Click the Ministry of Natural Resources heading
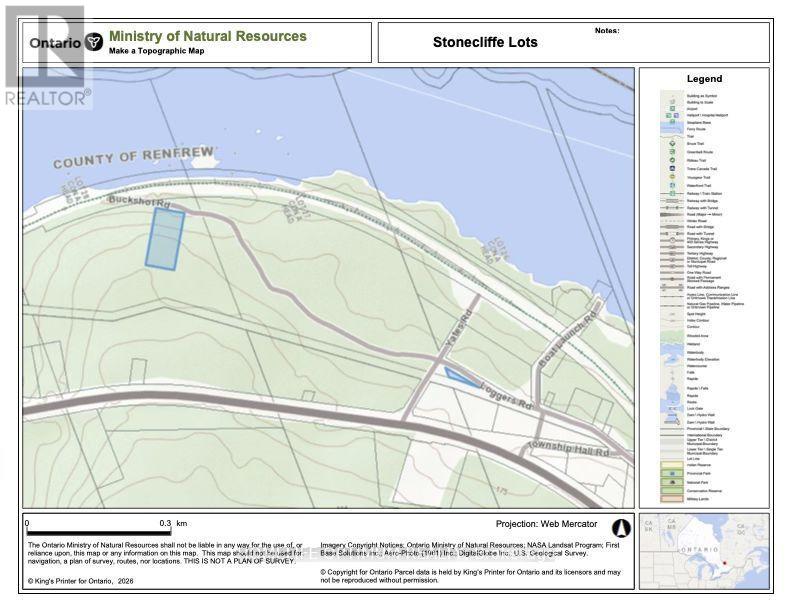Image resolution: width=792 pixels, height=612 pixels. [x=208, y=36]
